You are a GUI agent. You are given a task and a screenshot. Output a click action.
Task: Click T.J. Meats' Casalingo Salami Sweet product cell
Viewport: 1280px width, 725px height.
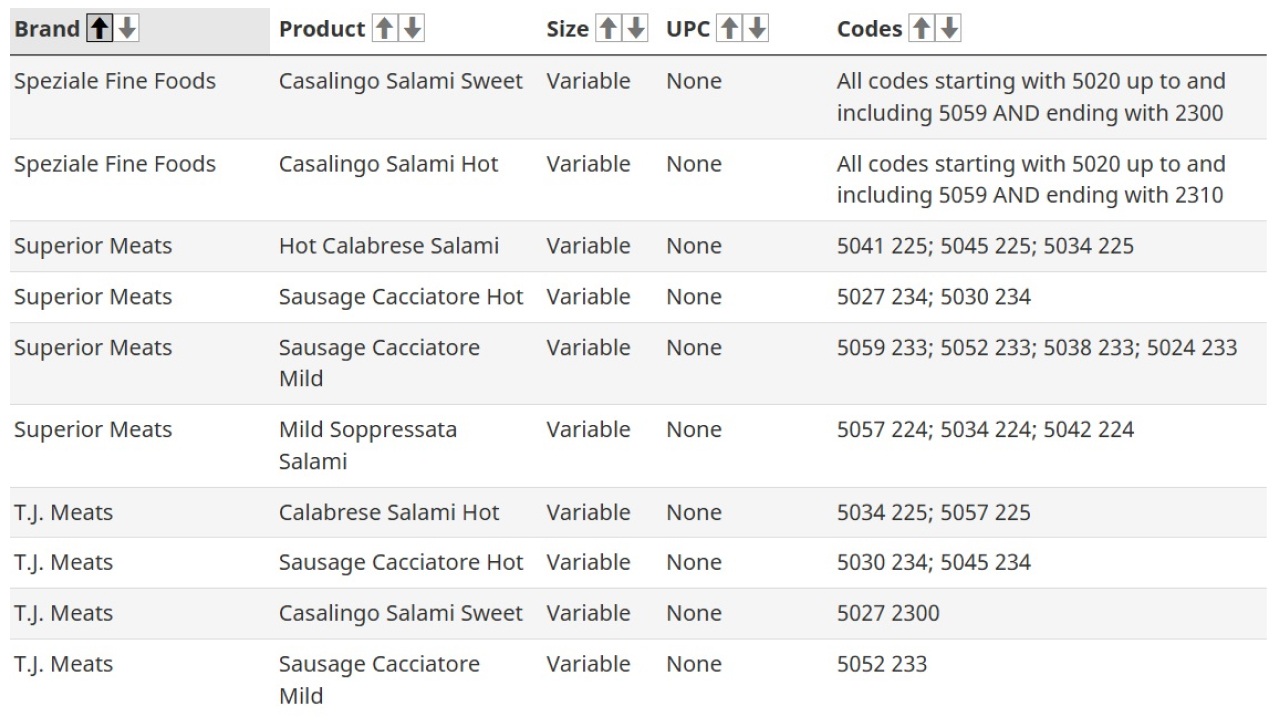(x=401, y=614)
